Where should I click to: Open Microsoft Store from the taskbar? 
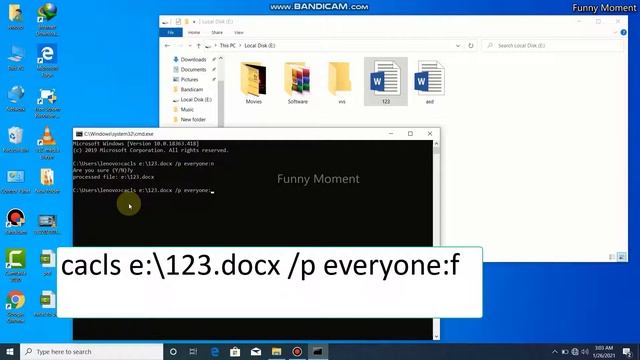235,351
